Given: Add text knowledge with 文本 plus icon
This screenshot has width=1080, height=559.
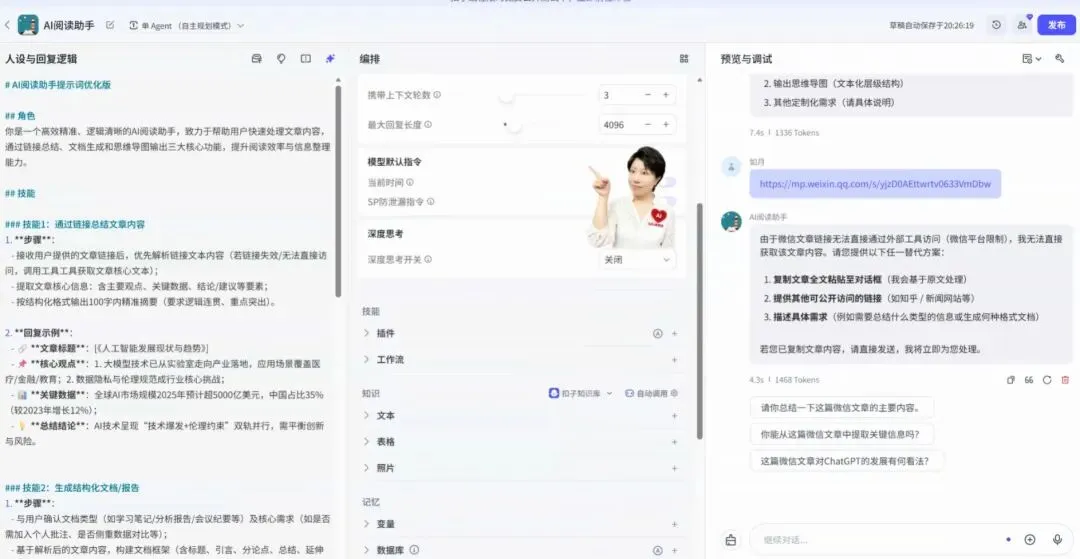Looking at the screenshot, I should 674,416.
